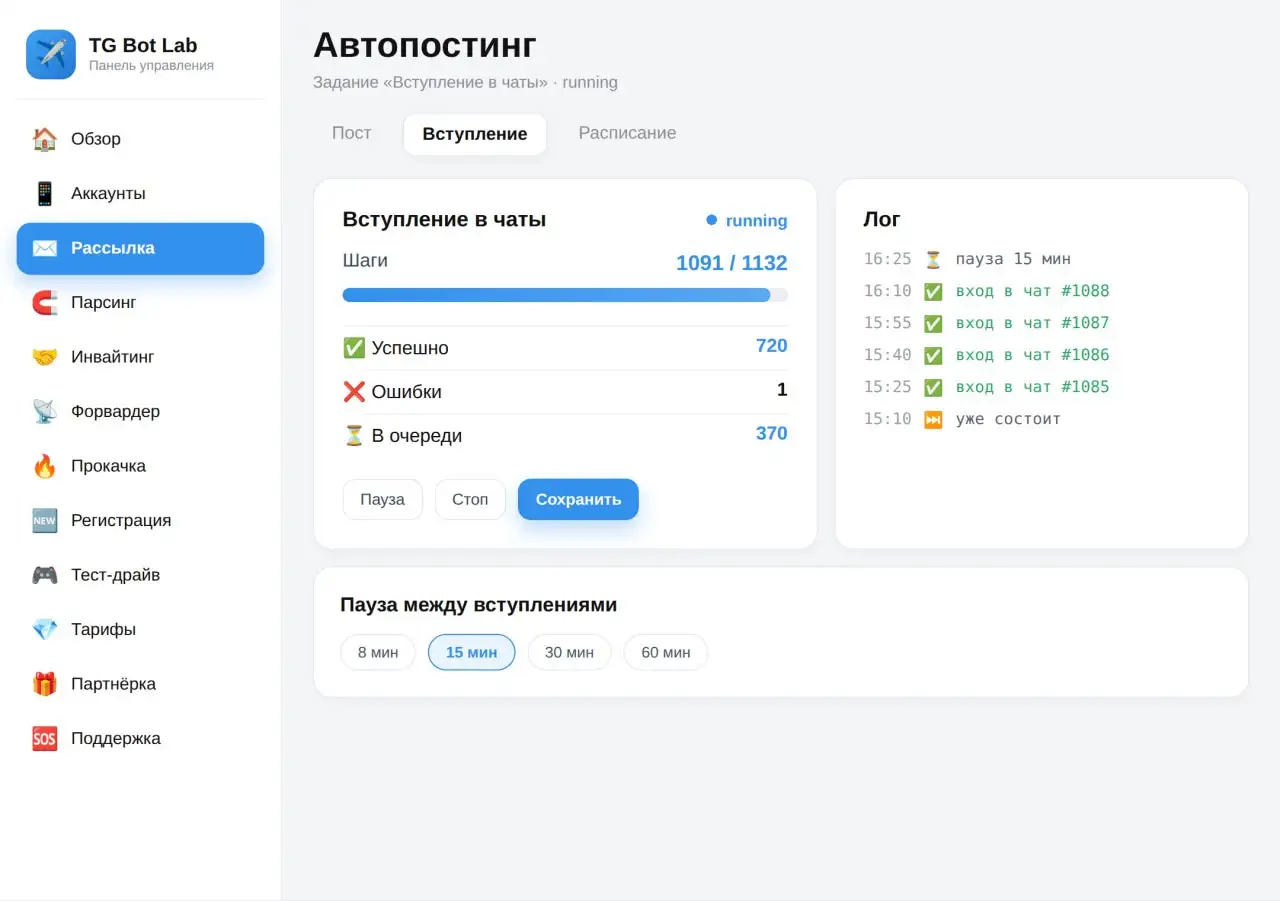Click the Шаги progress bar

click(x=565, y=295)
